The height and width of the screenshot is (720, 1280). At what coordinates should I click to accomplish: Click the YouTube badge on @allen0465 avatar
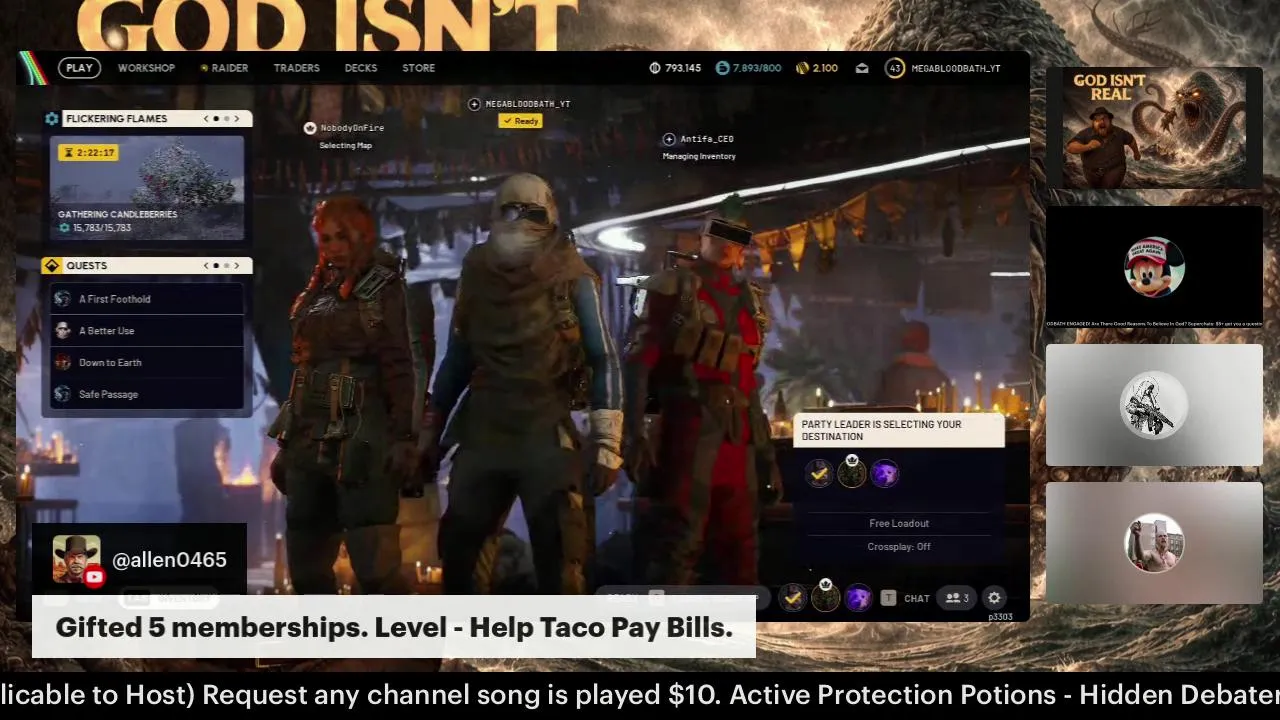94,577
